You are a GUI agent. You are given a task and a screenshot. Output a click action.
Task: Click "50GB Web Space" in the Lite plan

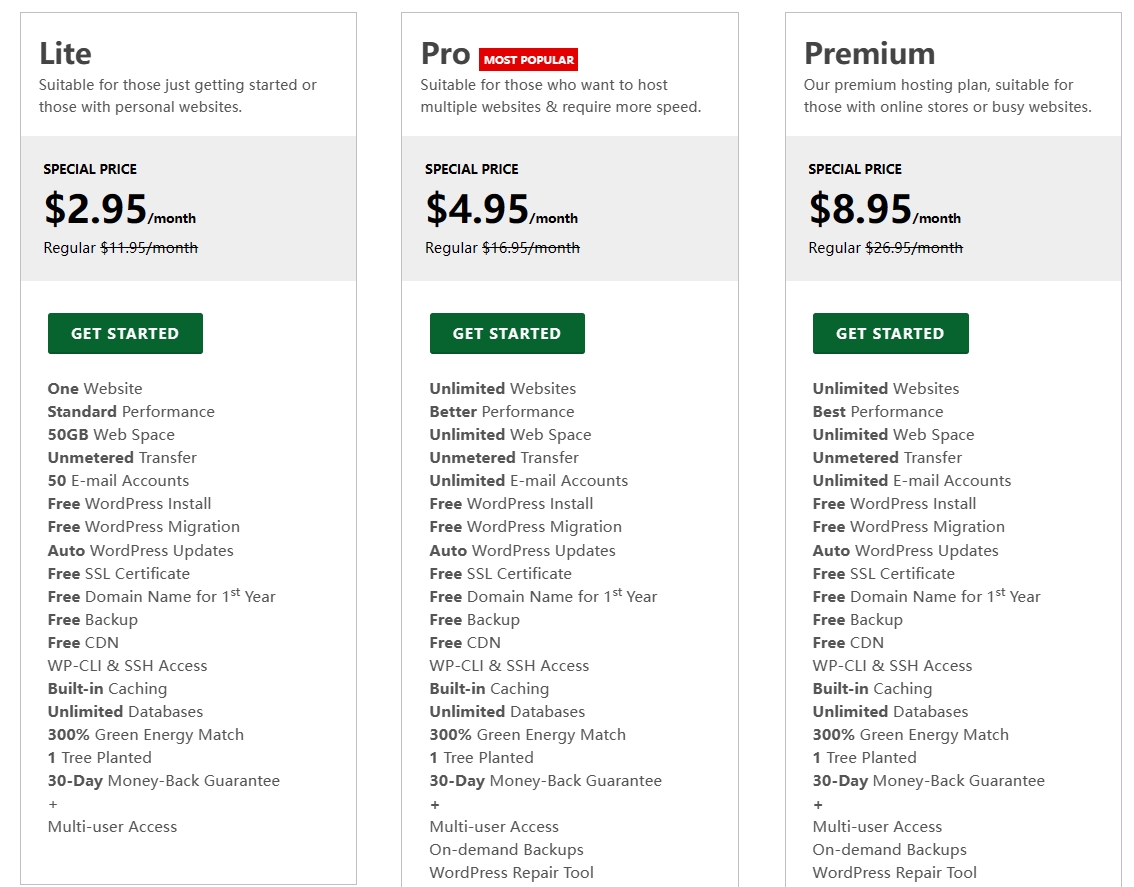111,435
